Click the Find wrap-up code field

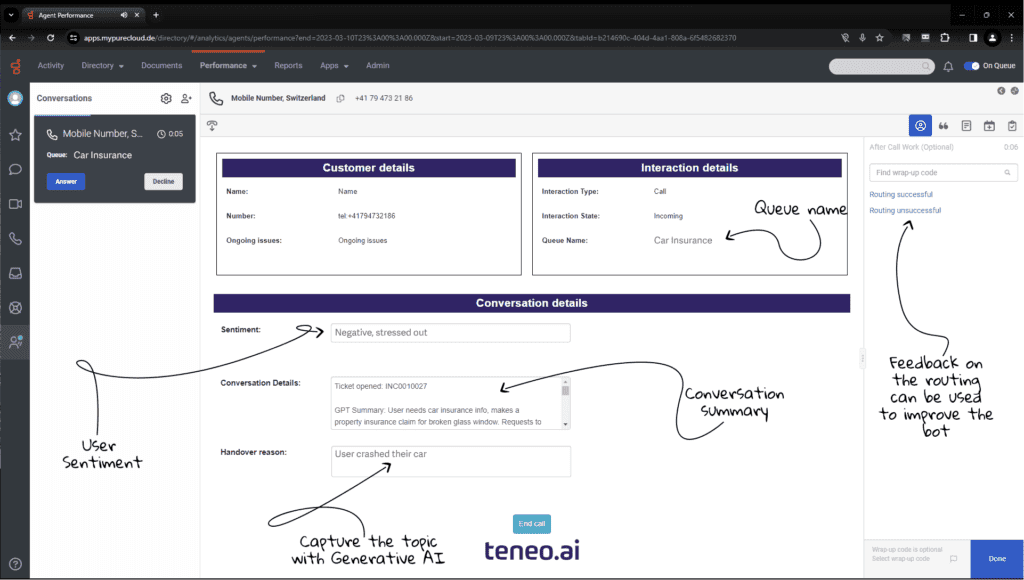coord(931,173)
